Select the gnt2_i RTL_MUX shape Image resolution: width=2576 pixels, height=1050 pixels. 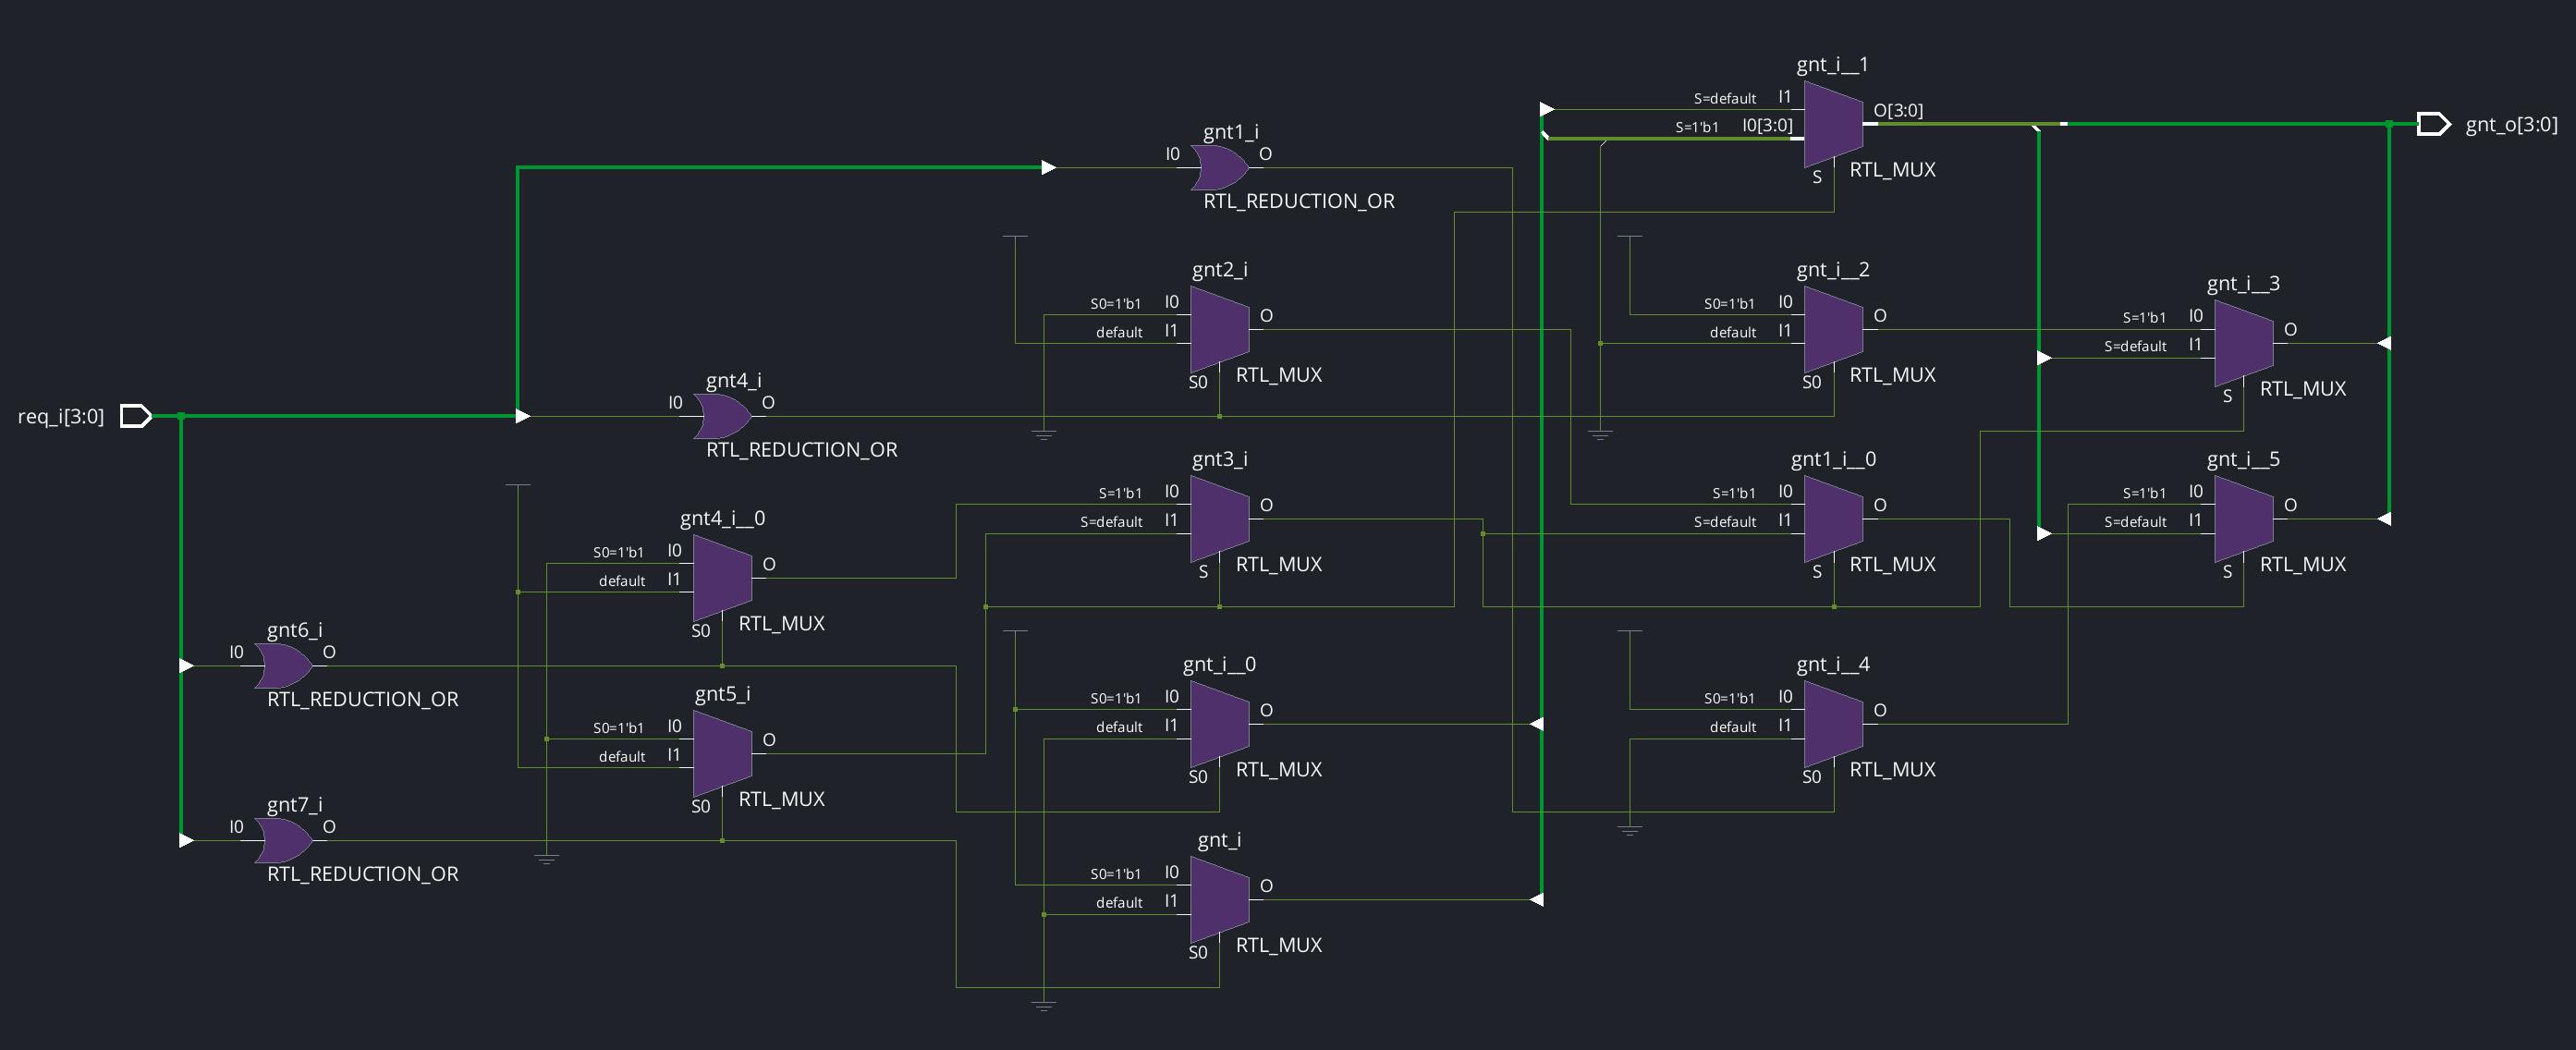[x=1219, y=329]
